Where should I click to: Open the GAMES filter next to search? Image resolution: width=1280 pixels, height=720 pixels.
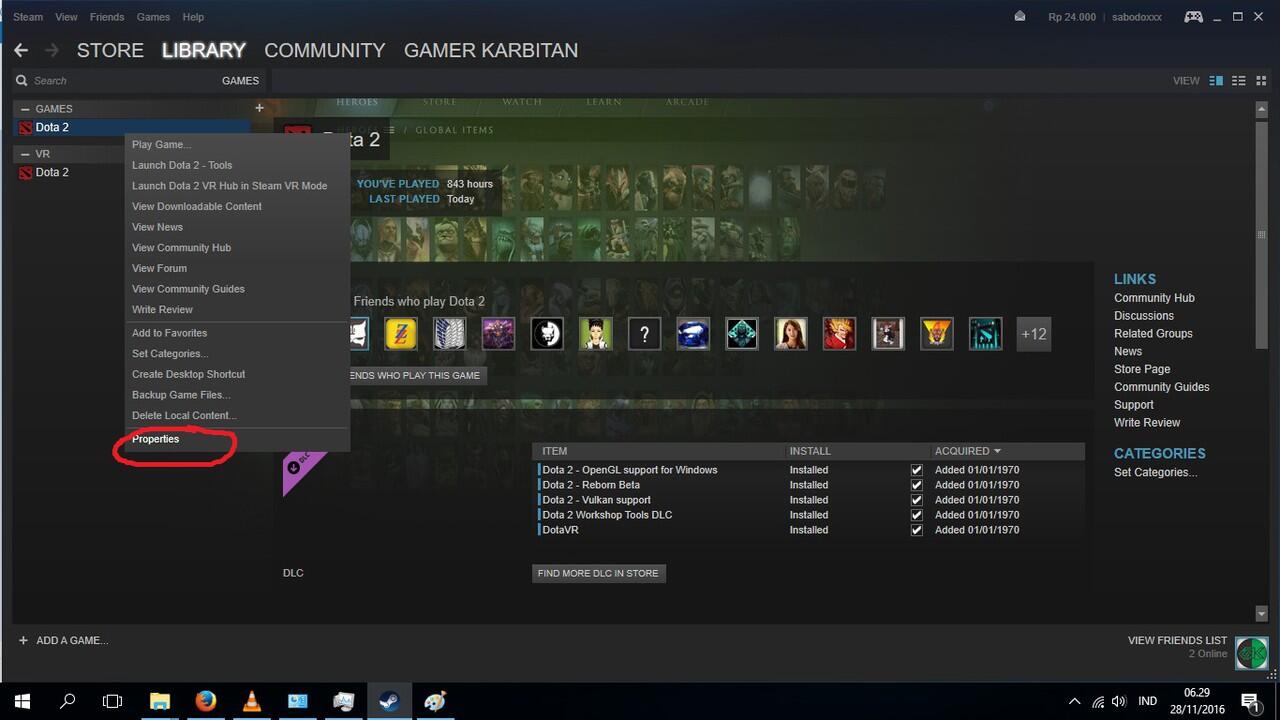pyautogui.click(x=240, y=81)
